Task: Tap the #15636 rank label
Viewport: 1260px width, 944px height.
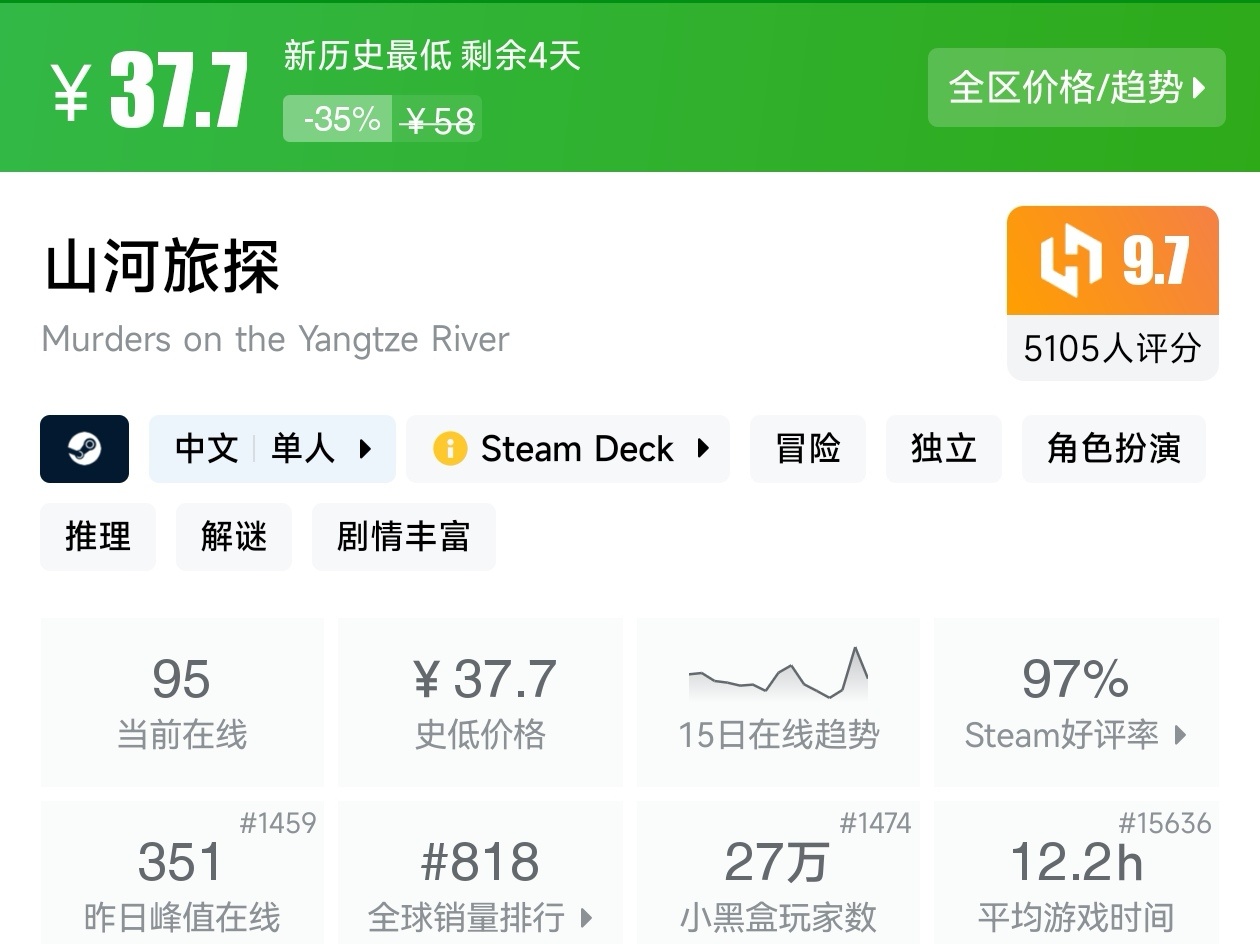Action: (1165, 823)
